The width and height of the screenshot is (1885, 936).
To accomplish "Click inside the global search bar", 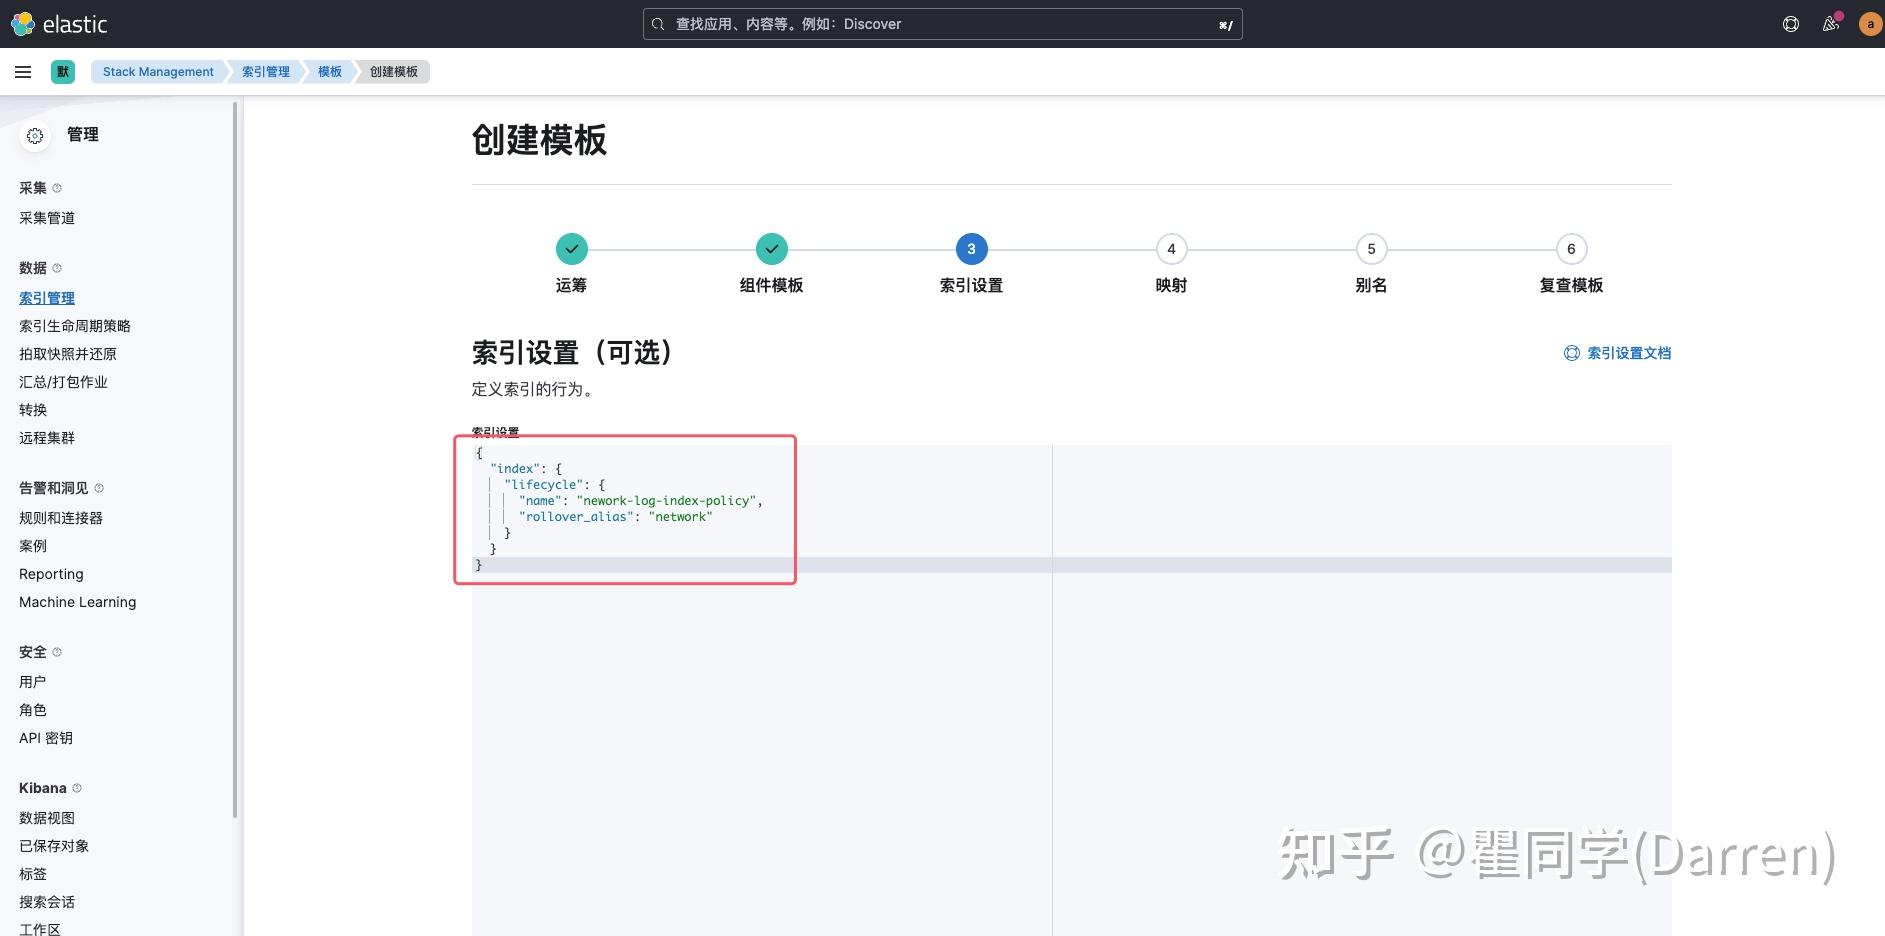I will pyautogui.click(x=940, y=23).
